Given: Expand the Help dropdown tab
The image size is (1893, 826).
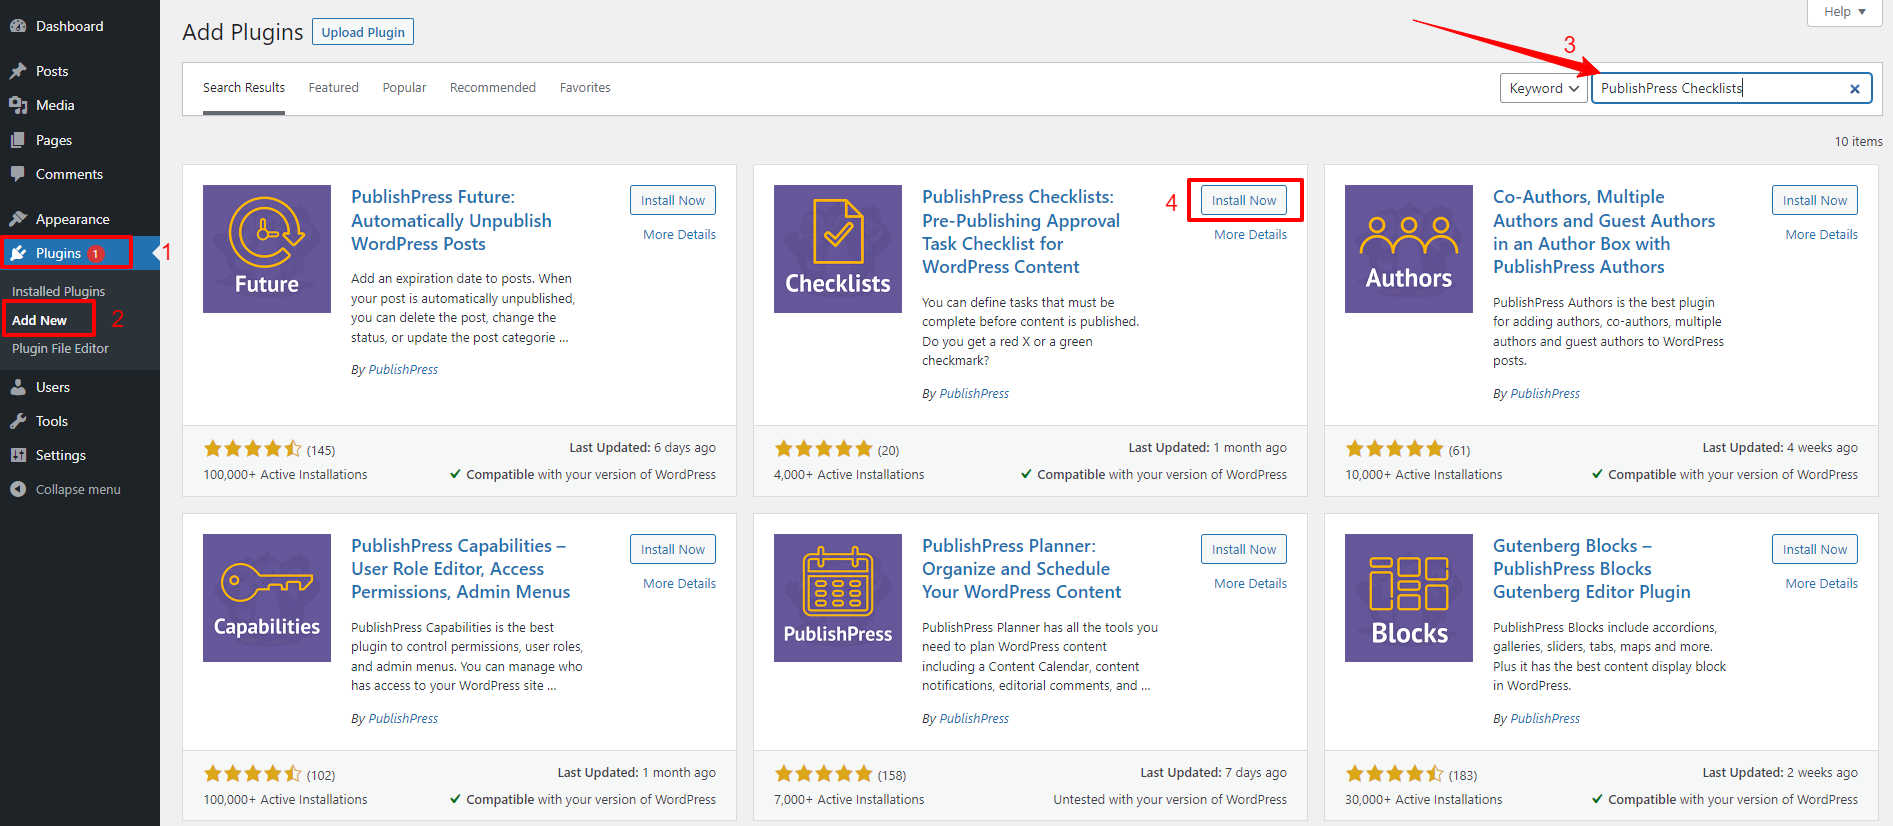Looking at the screenshot, I should tap(1845, 12).
